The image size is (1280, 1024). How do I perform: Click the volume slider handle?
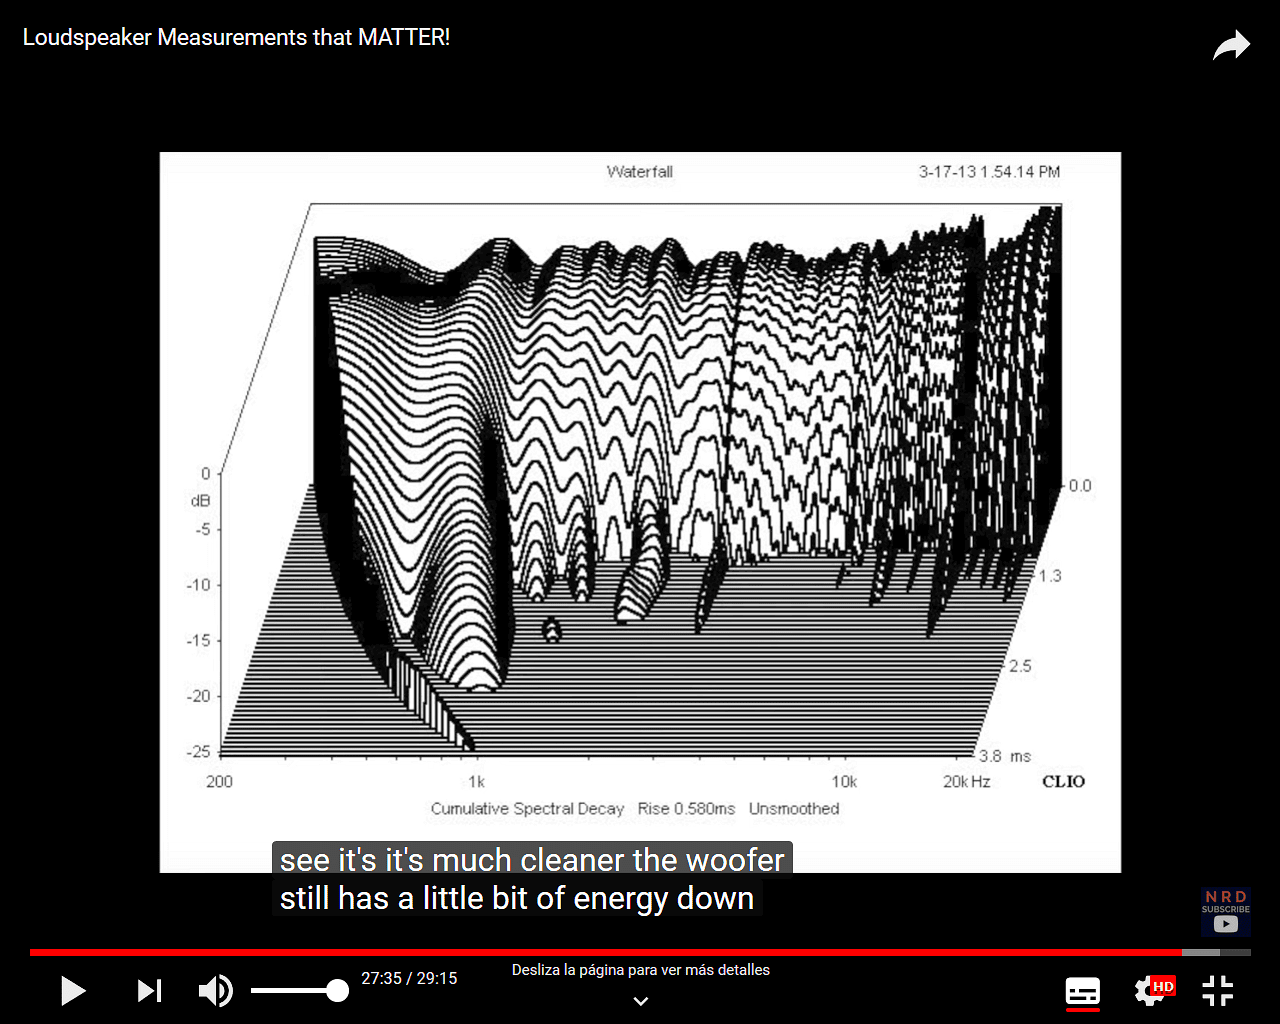click(x=338, y=991)
